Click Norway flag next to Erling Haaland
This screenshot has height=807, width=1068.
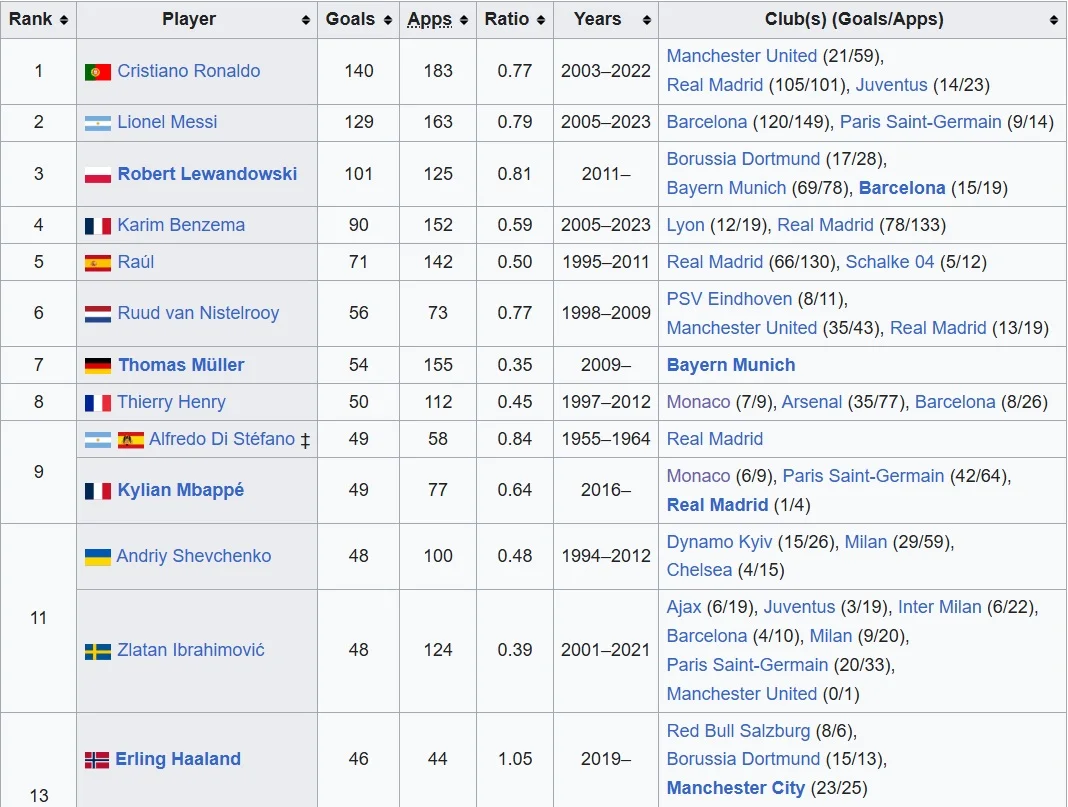coord(96,760)
